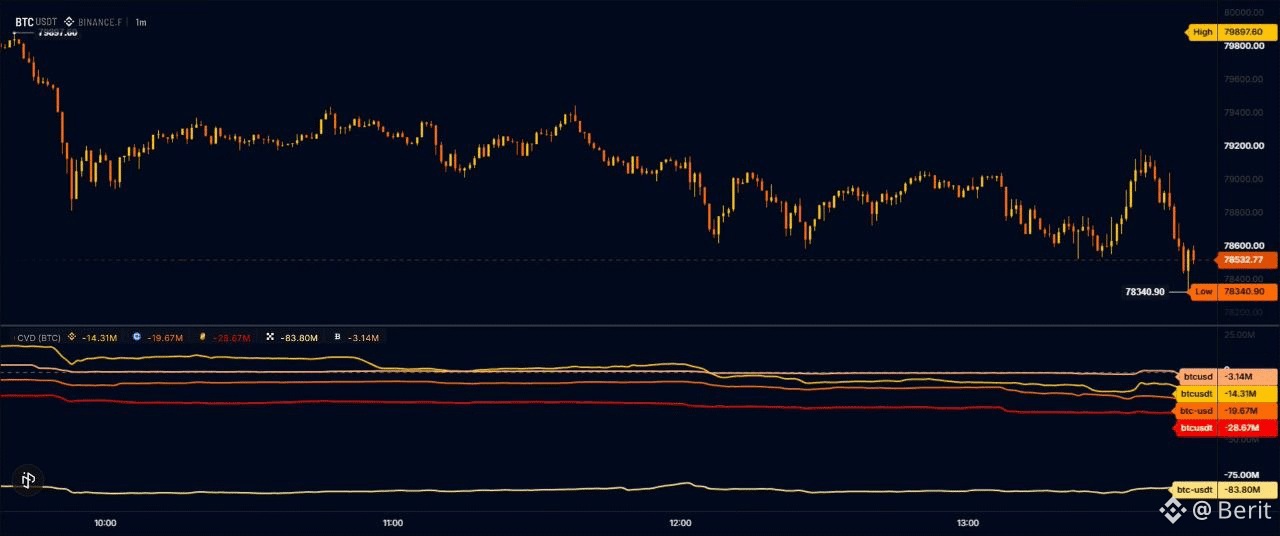The height and width of the screenshot is (536, 1280).
Task: Click the BINANCE.F exchange label
Action: click(x=101, y=21)
